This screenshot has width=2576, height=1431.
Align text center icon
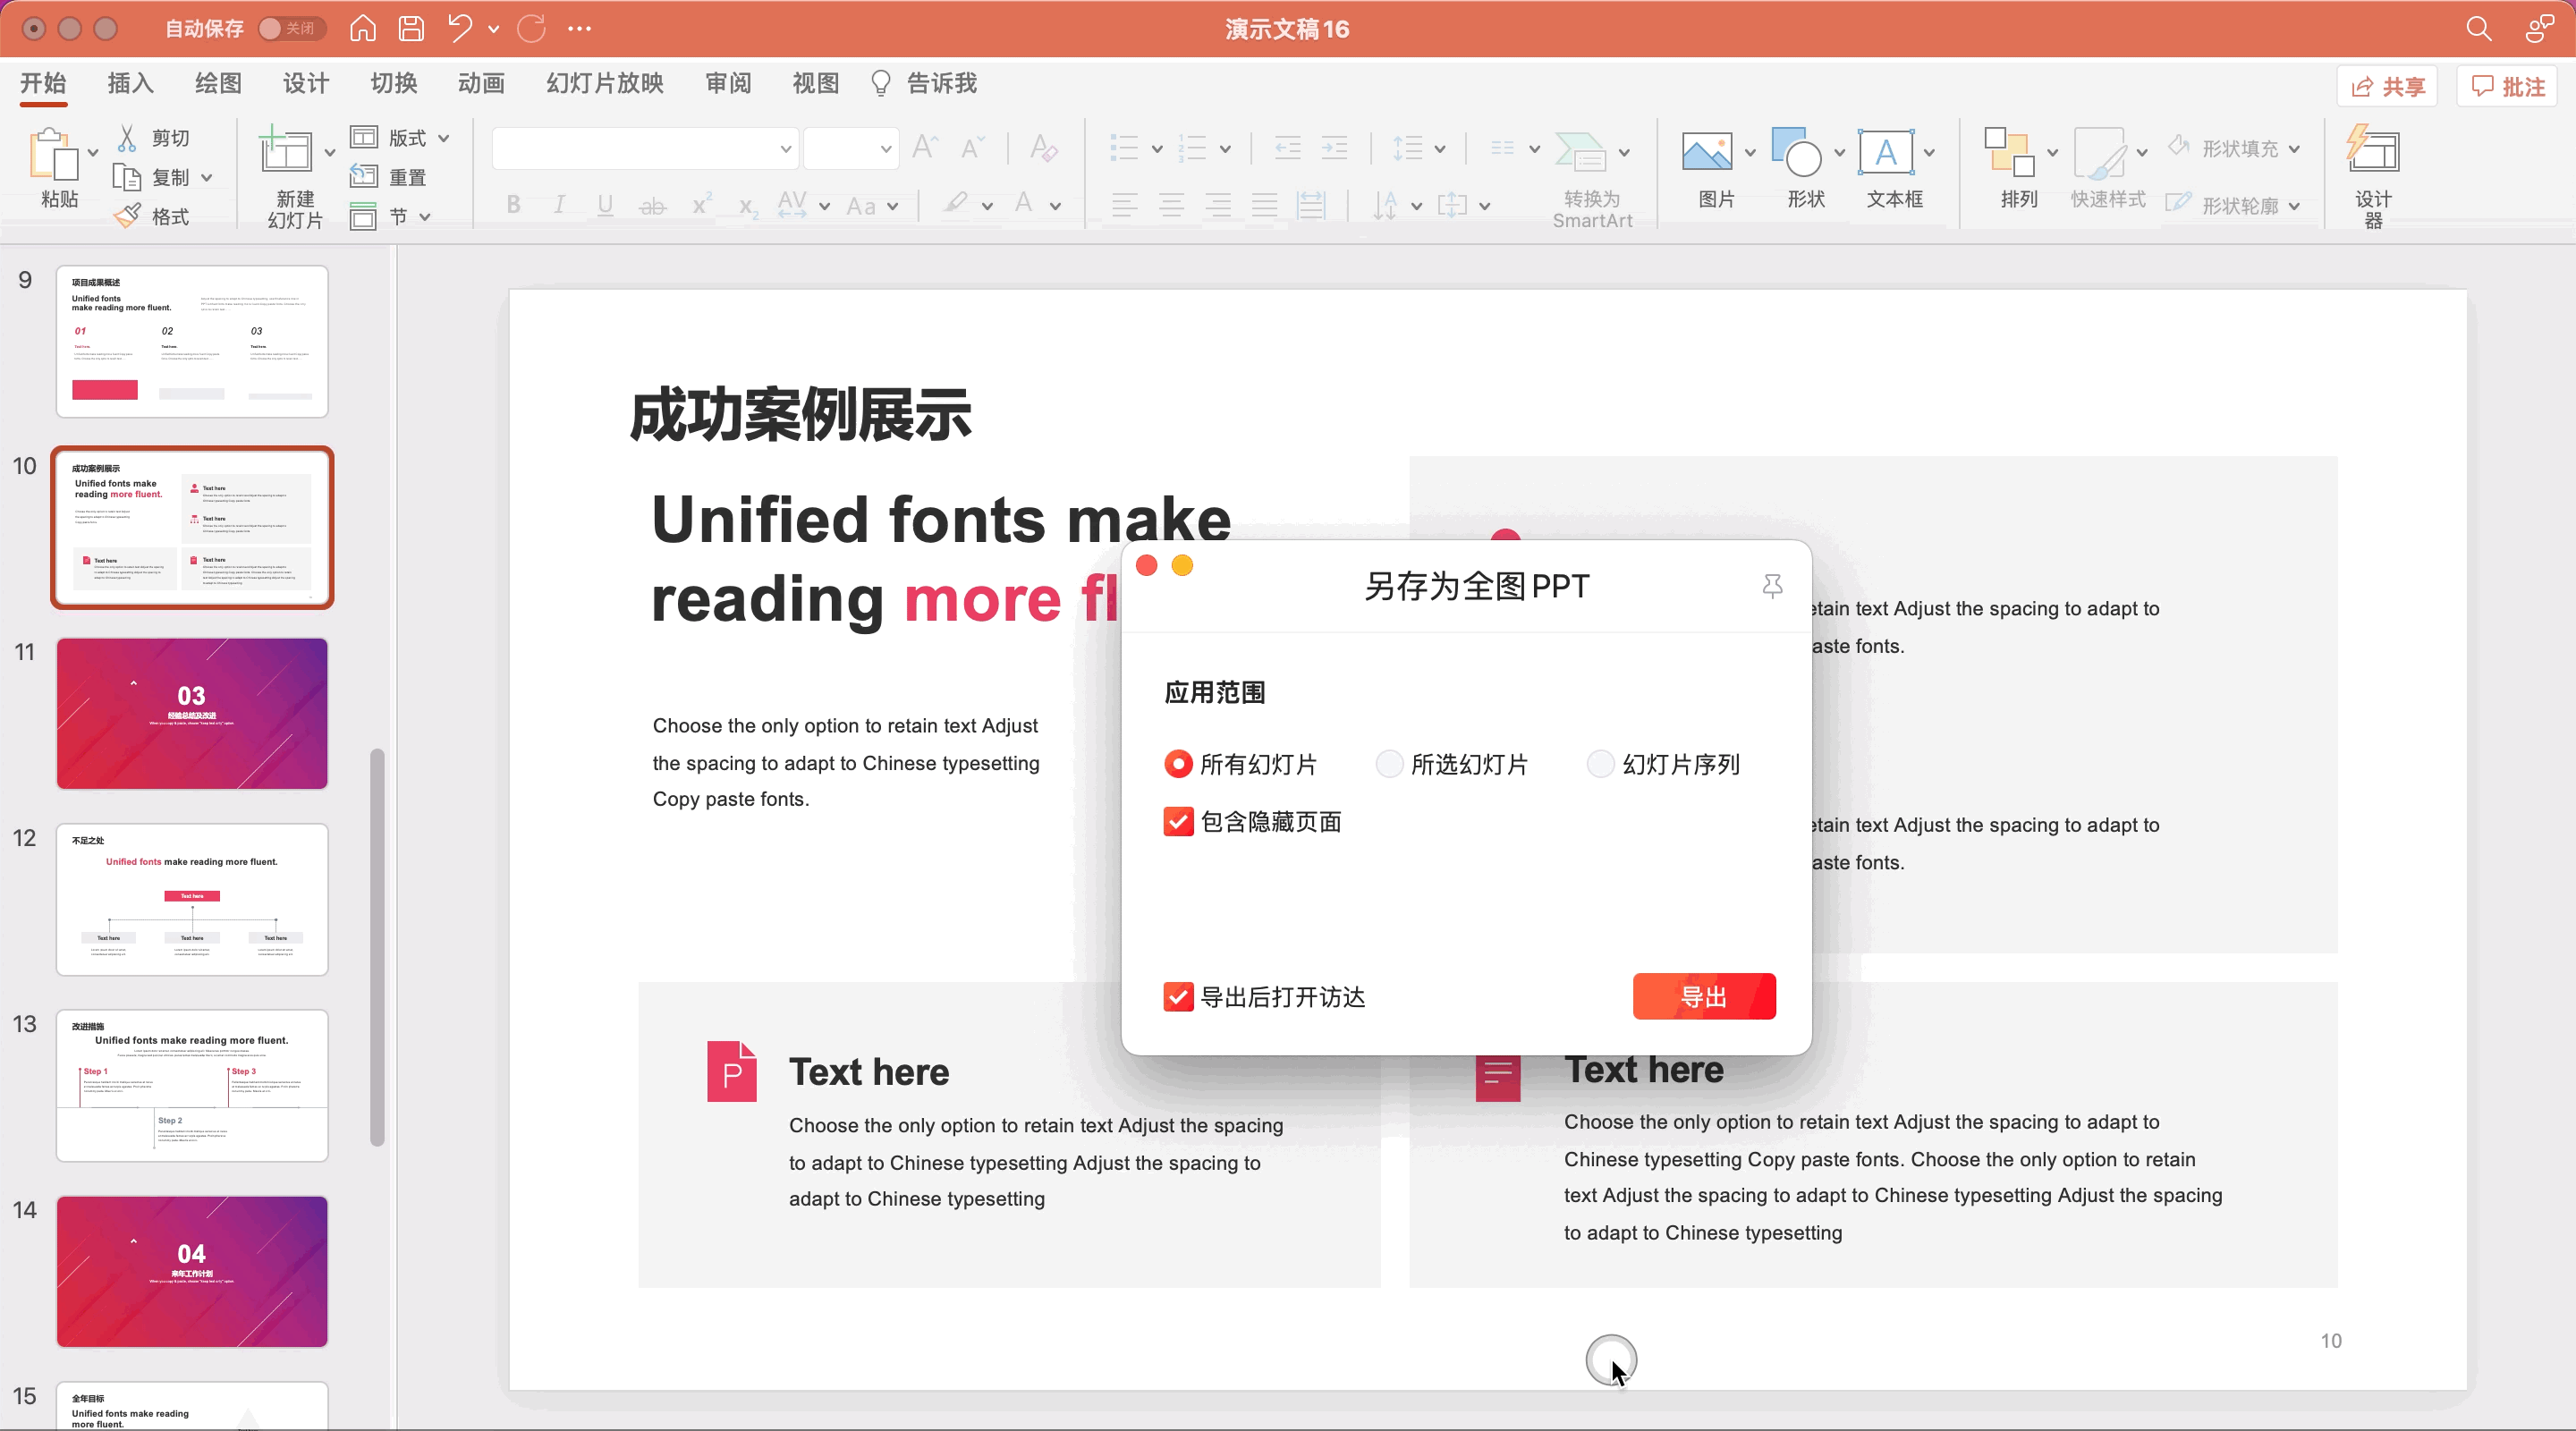[1171, 206]
